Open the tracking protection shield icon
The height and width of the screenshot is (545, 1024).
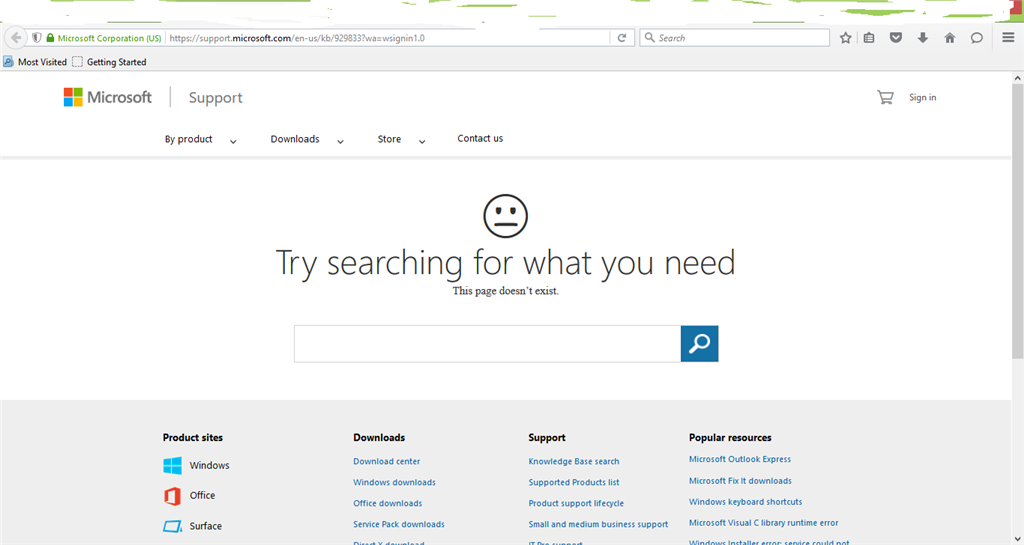37,38
